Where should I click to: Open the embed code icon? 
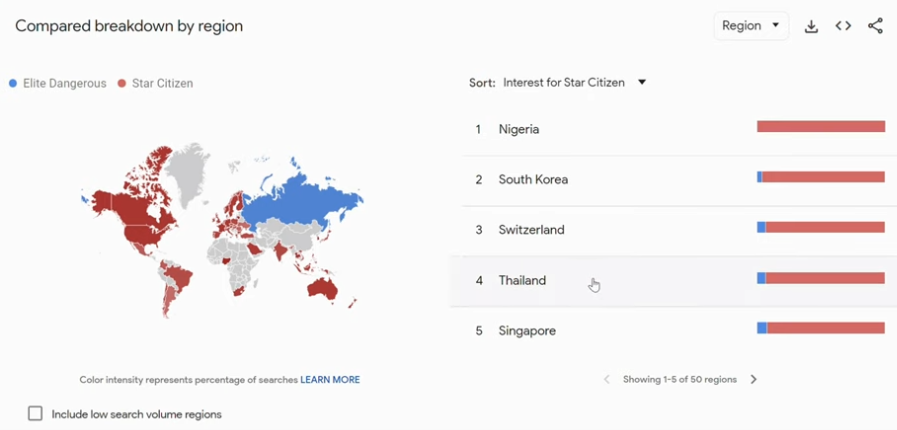pyautogui.click(x=843, y=26)
